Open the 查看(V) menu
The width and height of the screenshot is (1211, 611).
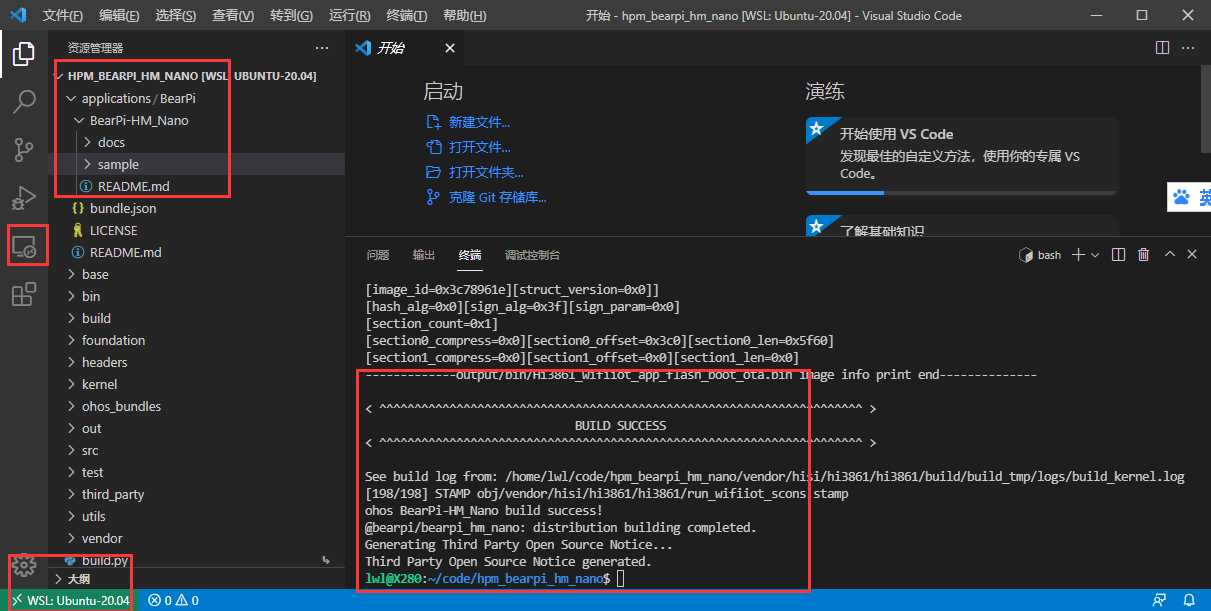pyautogui.click(x=233, y=16)
